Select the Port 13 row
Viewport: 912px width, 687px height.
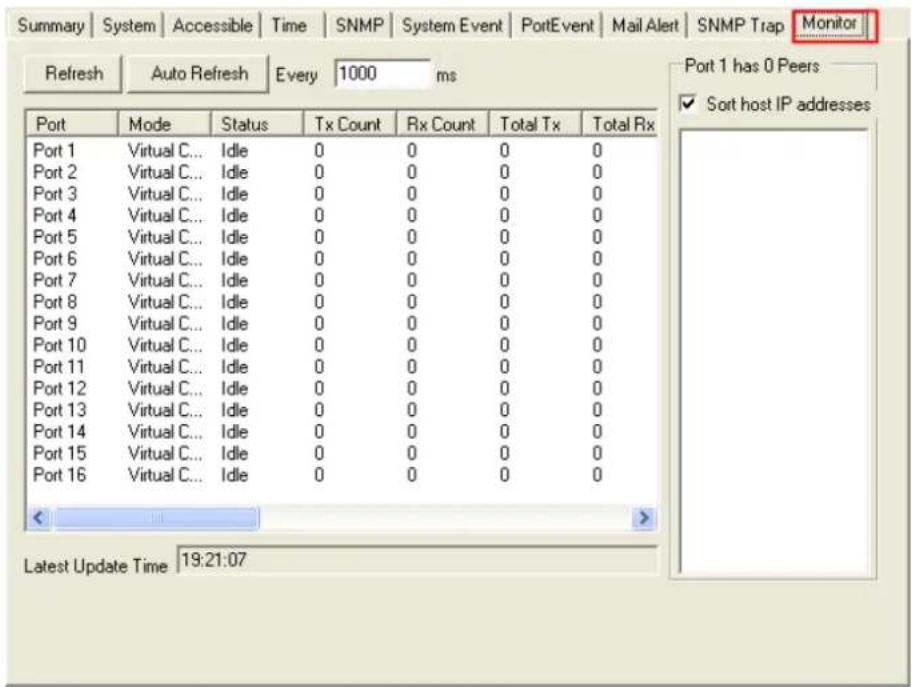pyautogui.click(x=342, y=410)
